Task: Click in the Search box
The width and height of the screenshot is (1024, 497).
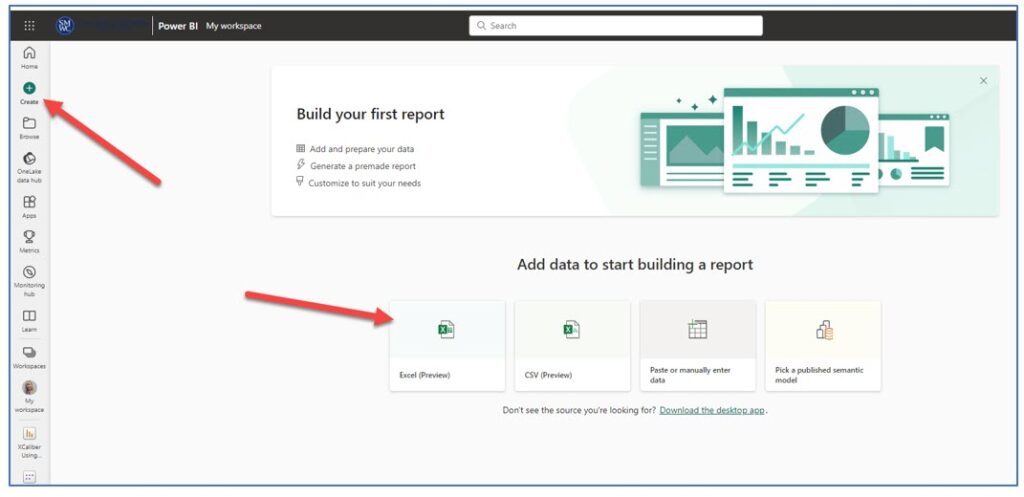Action: pyautogui.click(x=616, y=25)
